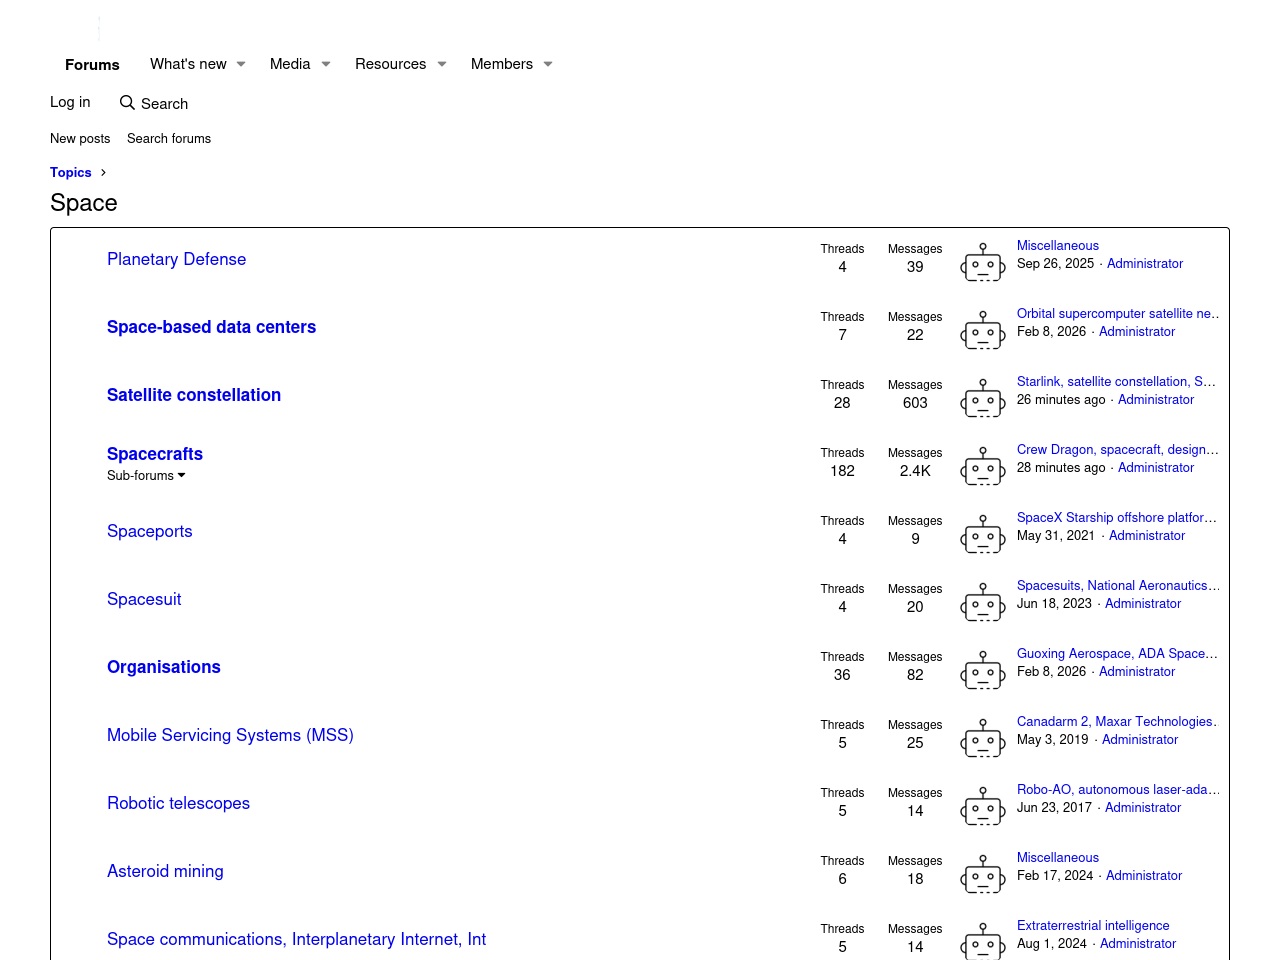The height and width of the screenshot is (960, 1280).
Task: Click Administrator beside 28 minutes ago
Action: 1156,468
